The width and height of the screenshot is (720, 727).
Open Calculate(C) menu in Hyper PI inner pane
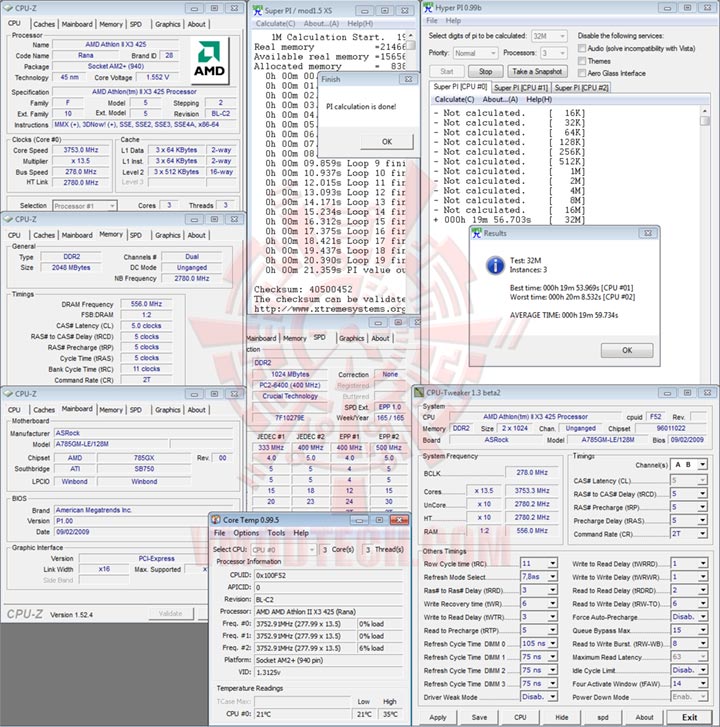click(x=454, y=100)
